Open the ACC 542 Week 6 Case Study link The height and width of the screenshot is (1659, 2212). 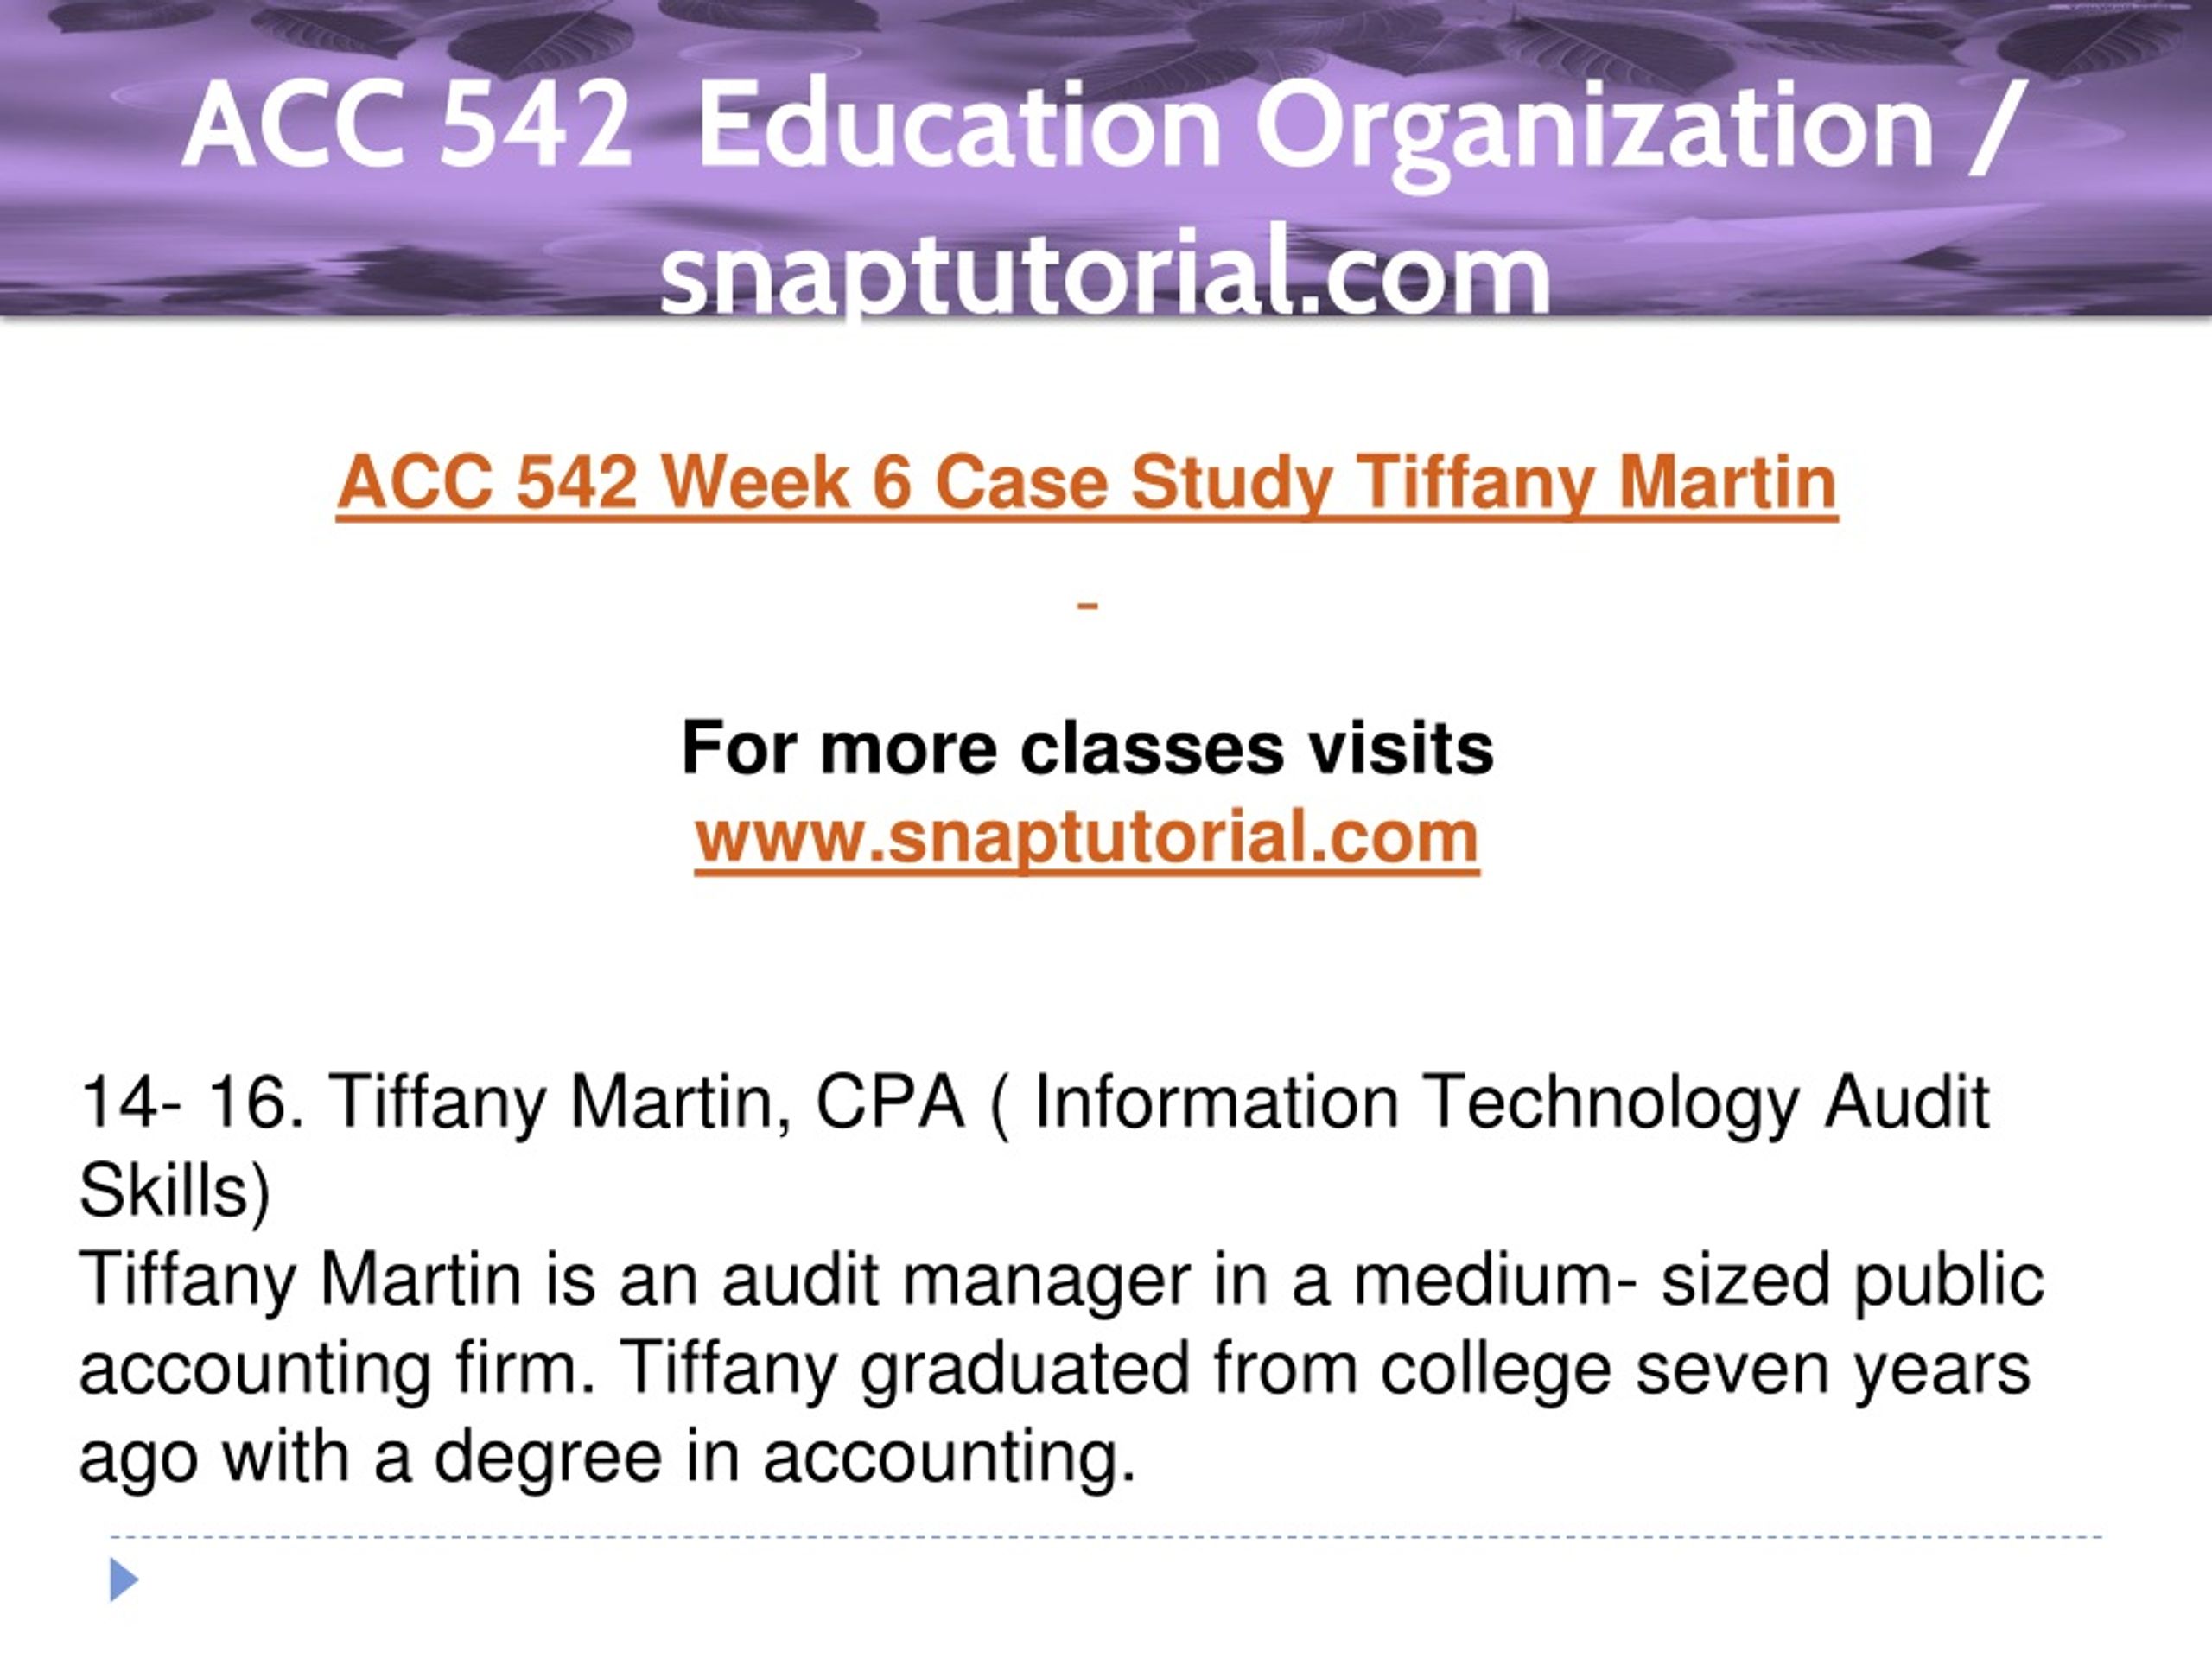(x=1087, y=483)
